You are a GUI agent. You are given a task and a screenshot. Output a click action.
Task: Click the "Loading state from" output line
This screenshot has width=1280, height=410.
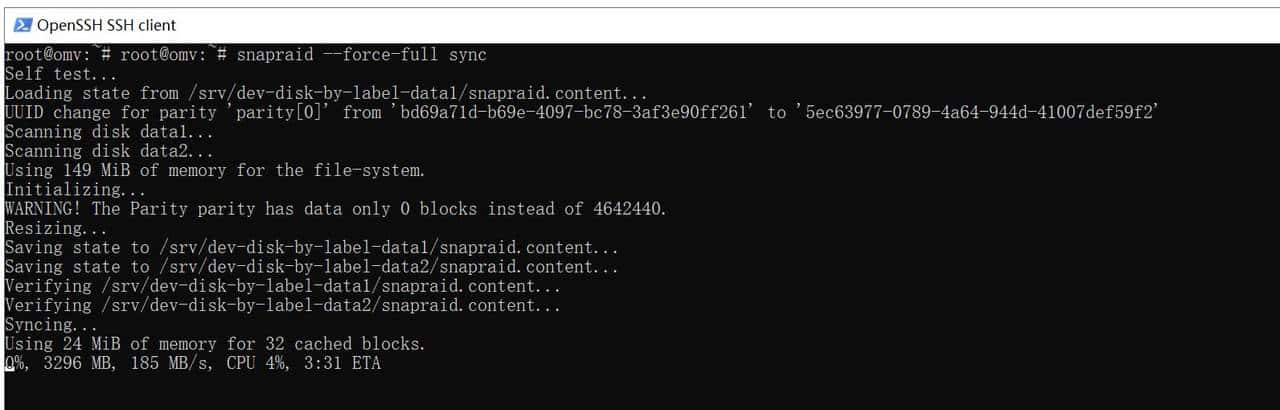tap(326, 93)
